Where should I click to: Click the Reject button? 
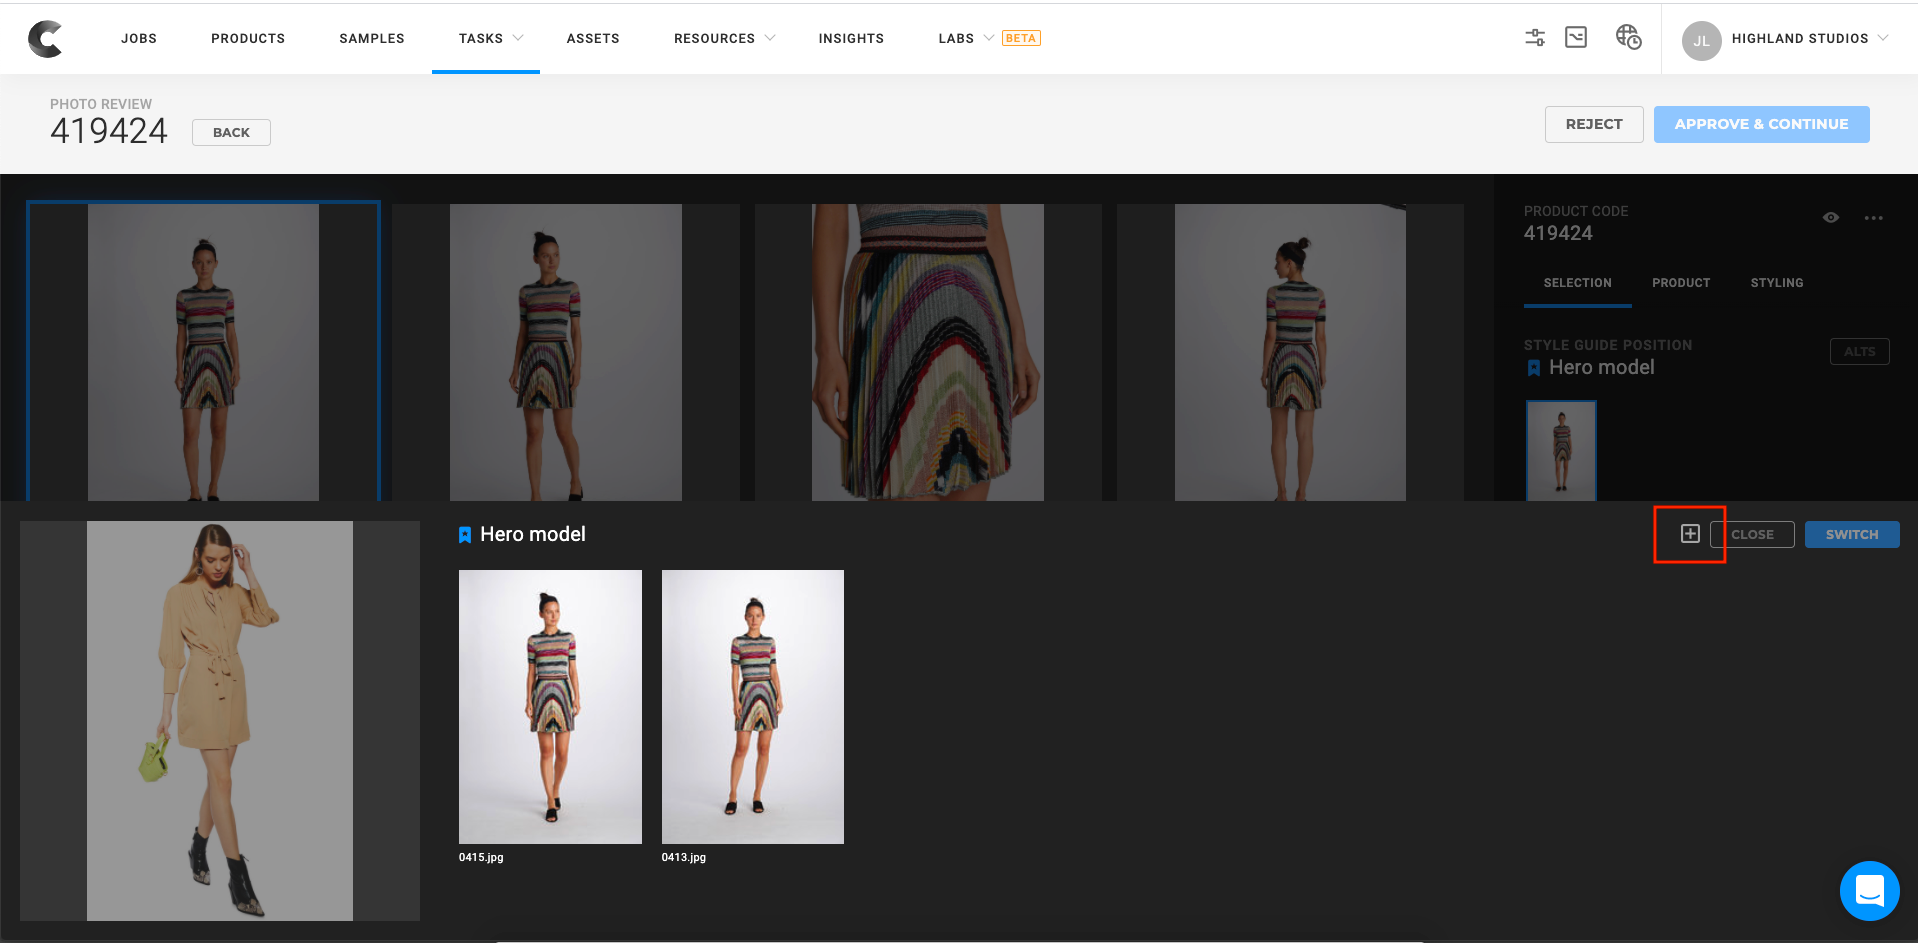(x=1593, y=124)
